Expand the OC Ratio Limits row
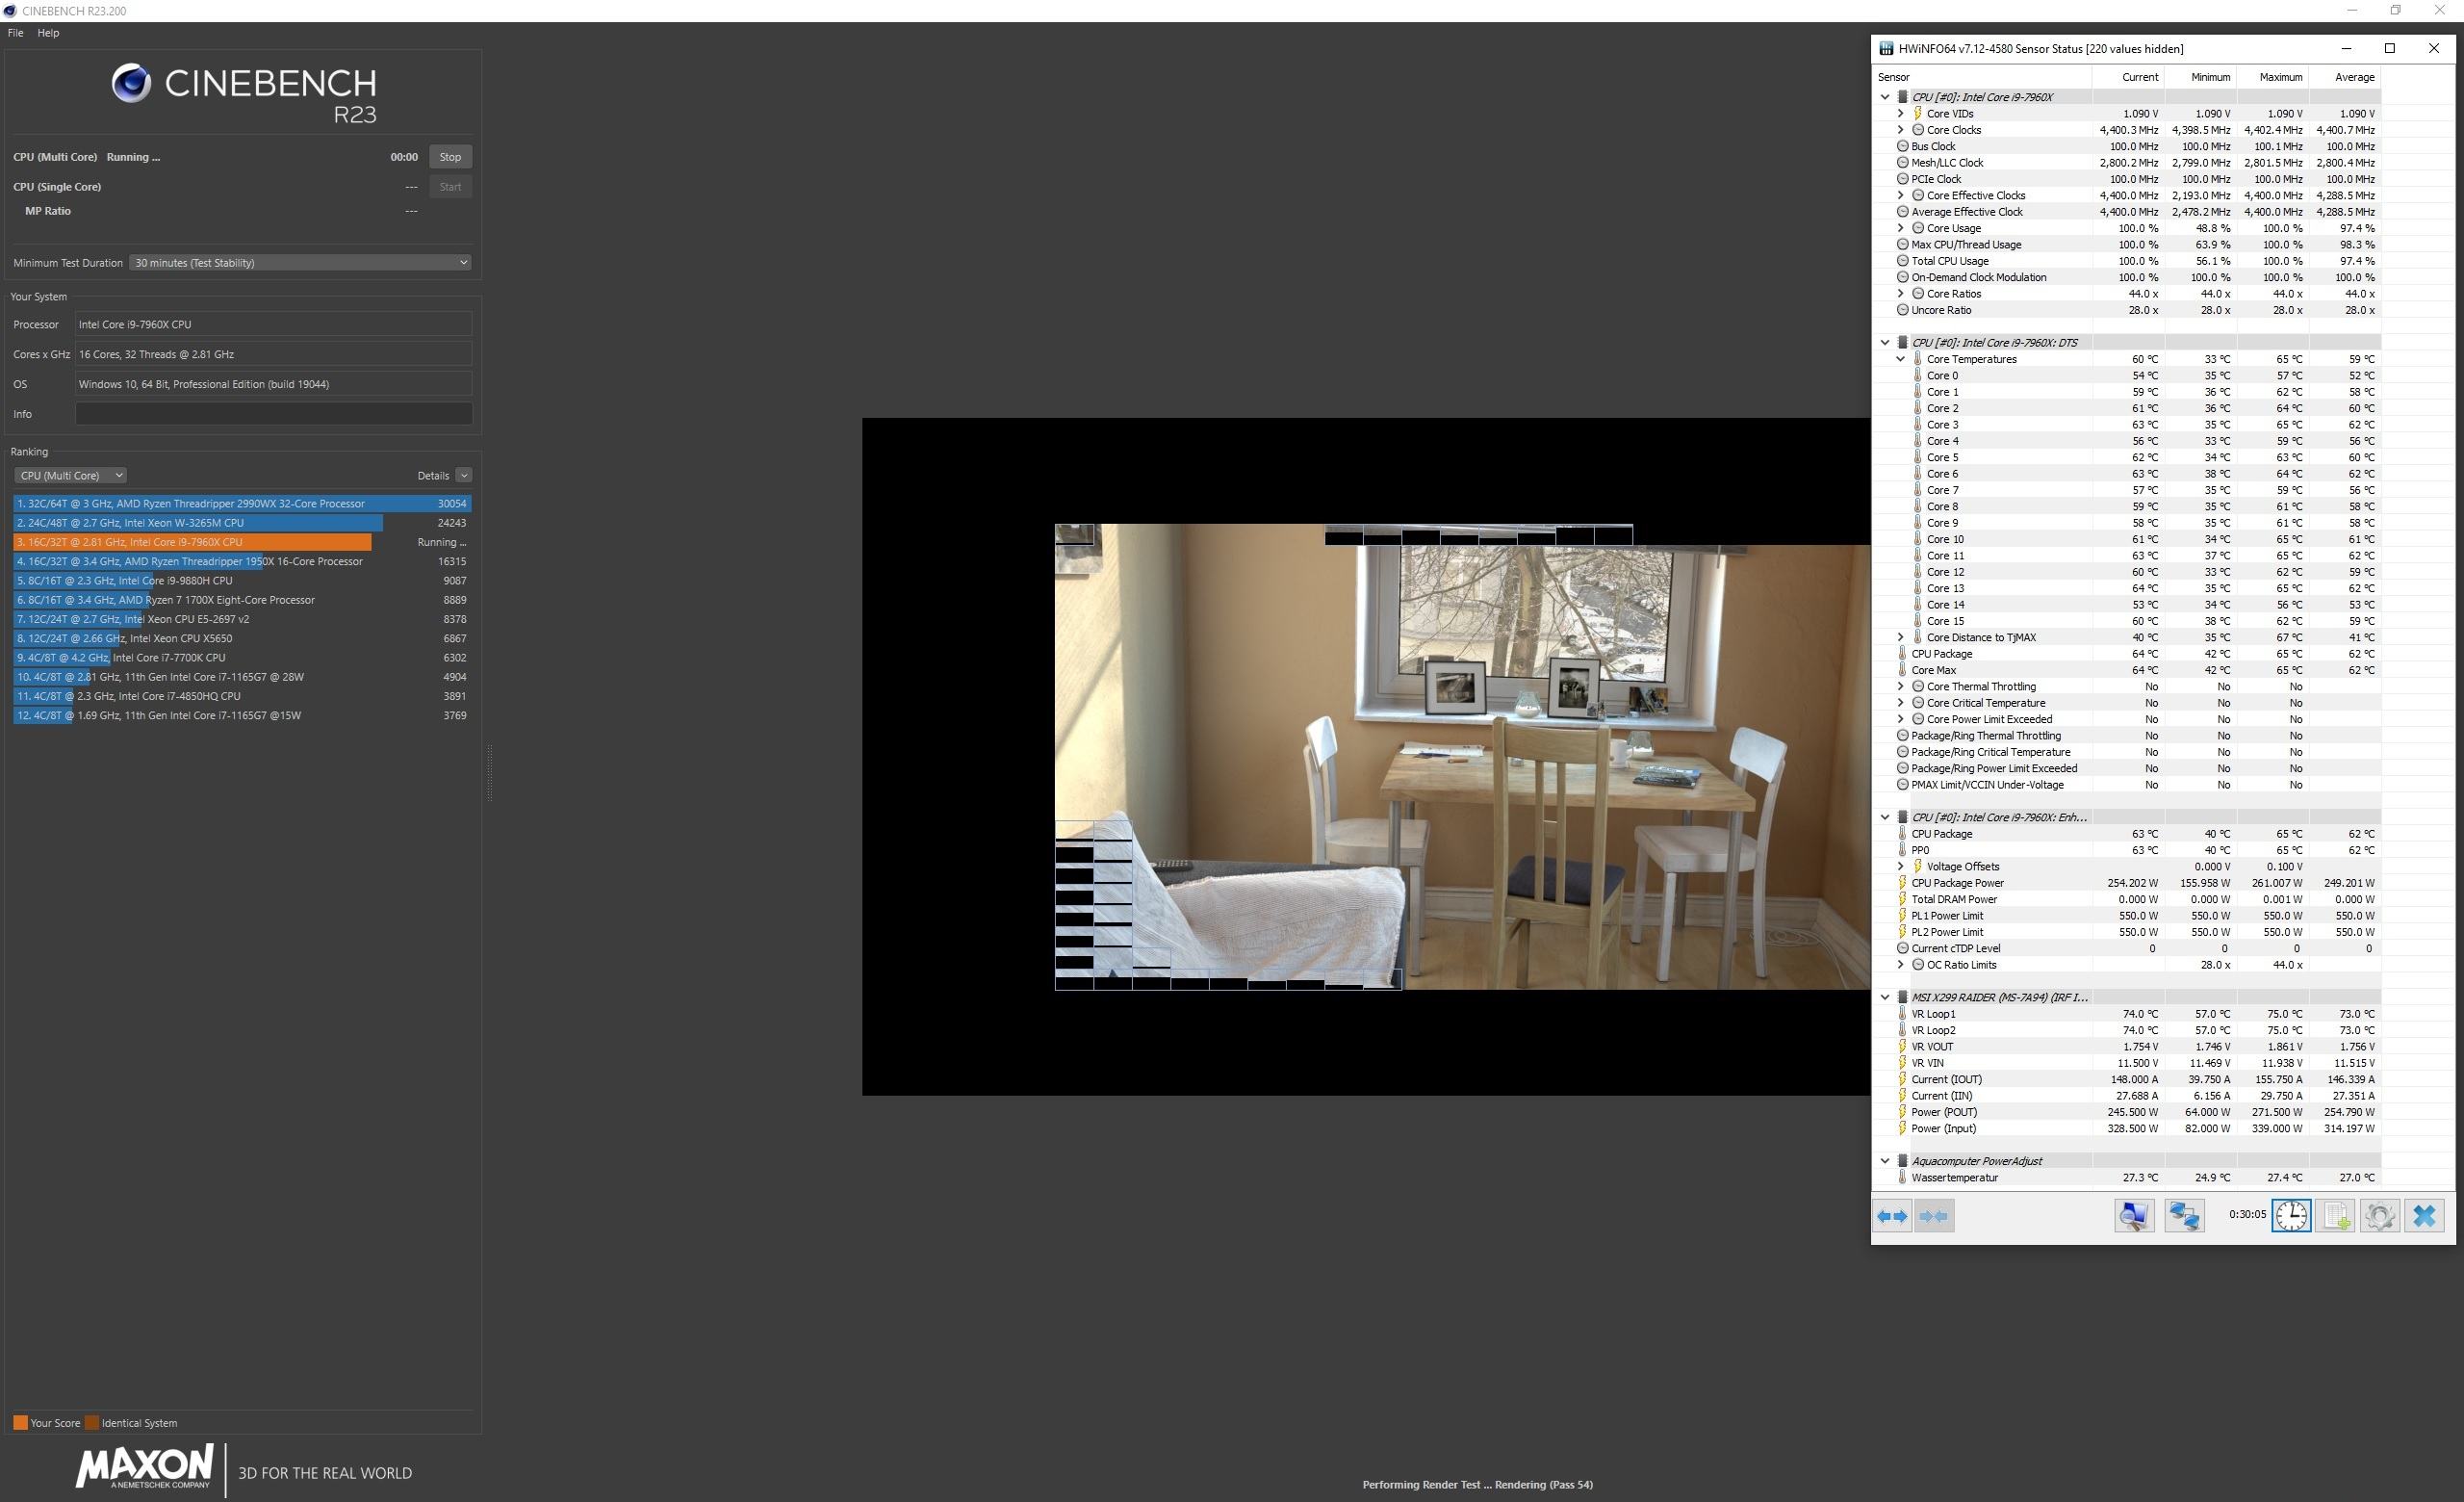 [1901, 965]
